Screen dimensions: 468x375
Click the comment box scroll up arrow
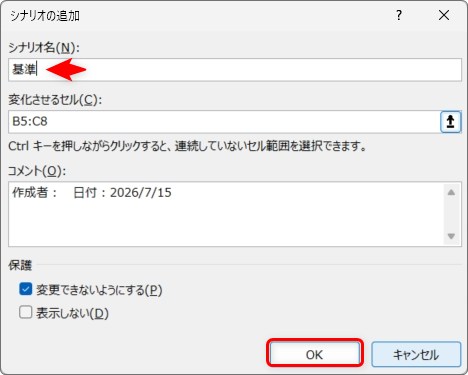451,192
